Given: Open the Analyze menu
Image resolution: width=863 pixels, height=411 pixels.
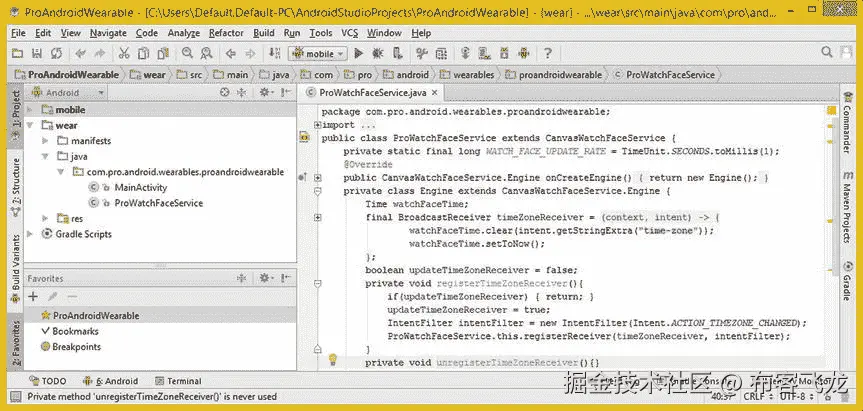Looking at the screenshot, I should click(x=184, y=33).
